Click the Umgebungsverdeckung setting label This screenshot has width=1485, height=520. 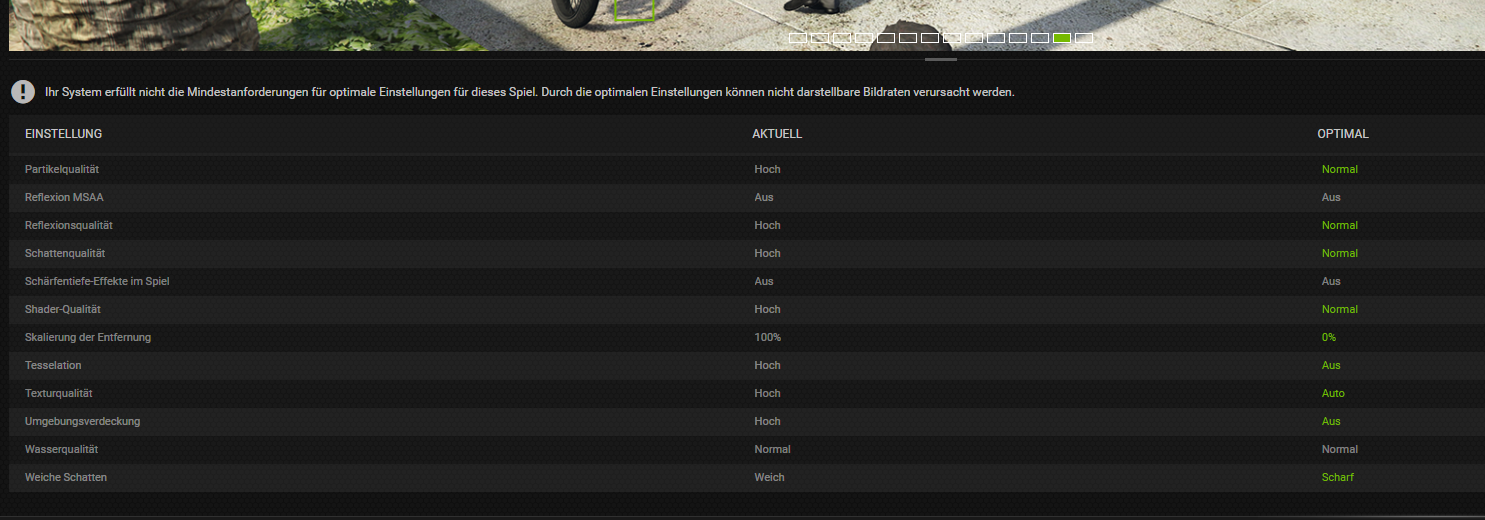coord(82,421)
